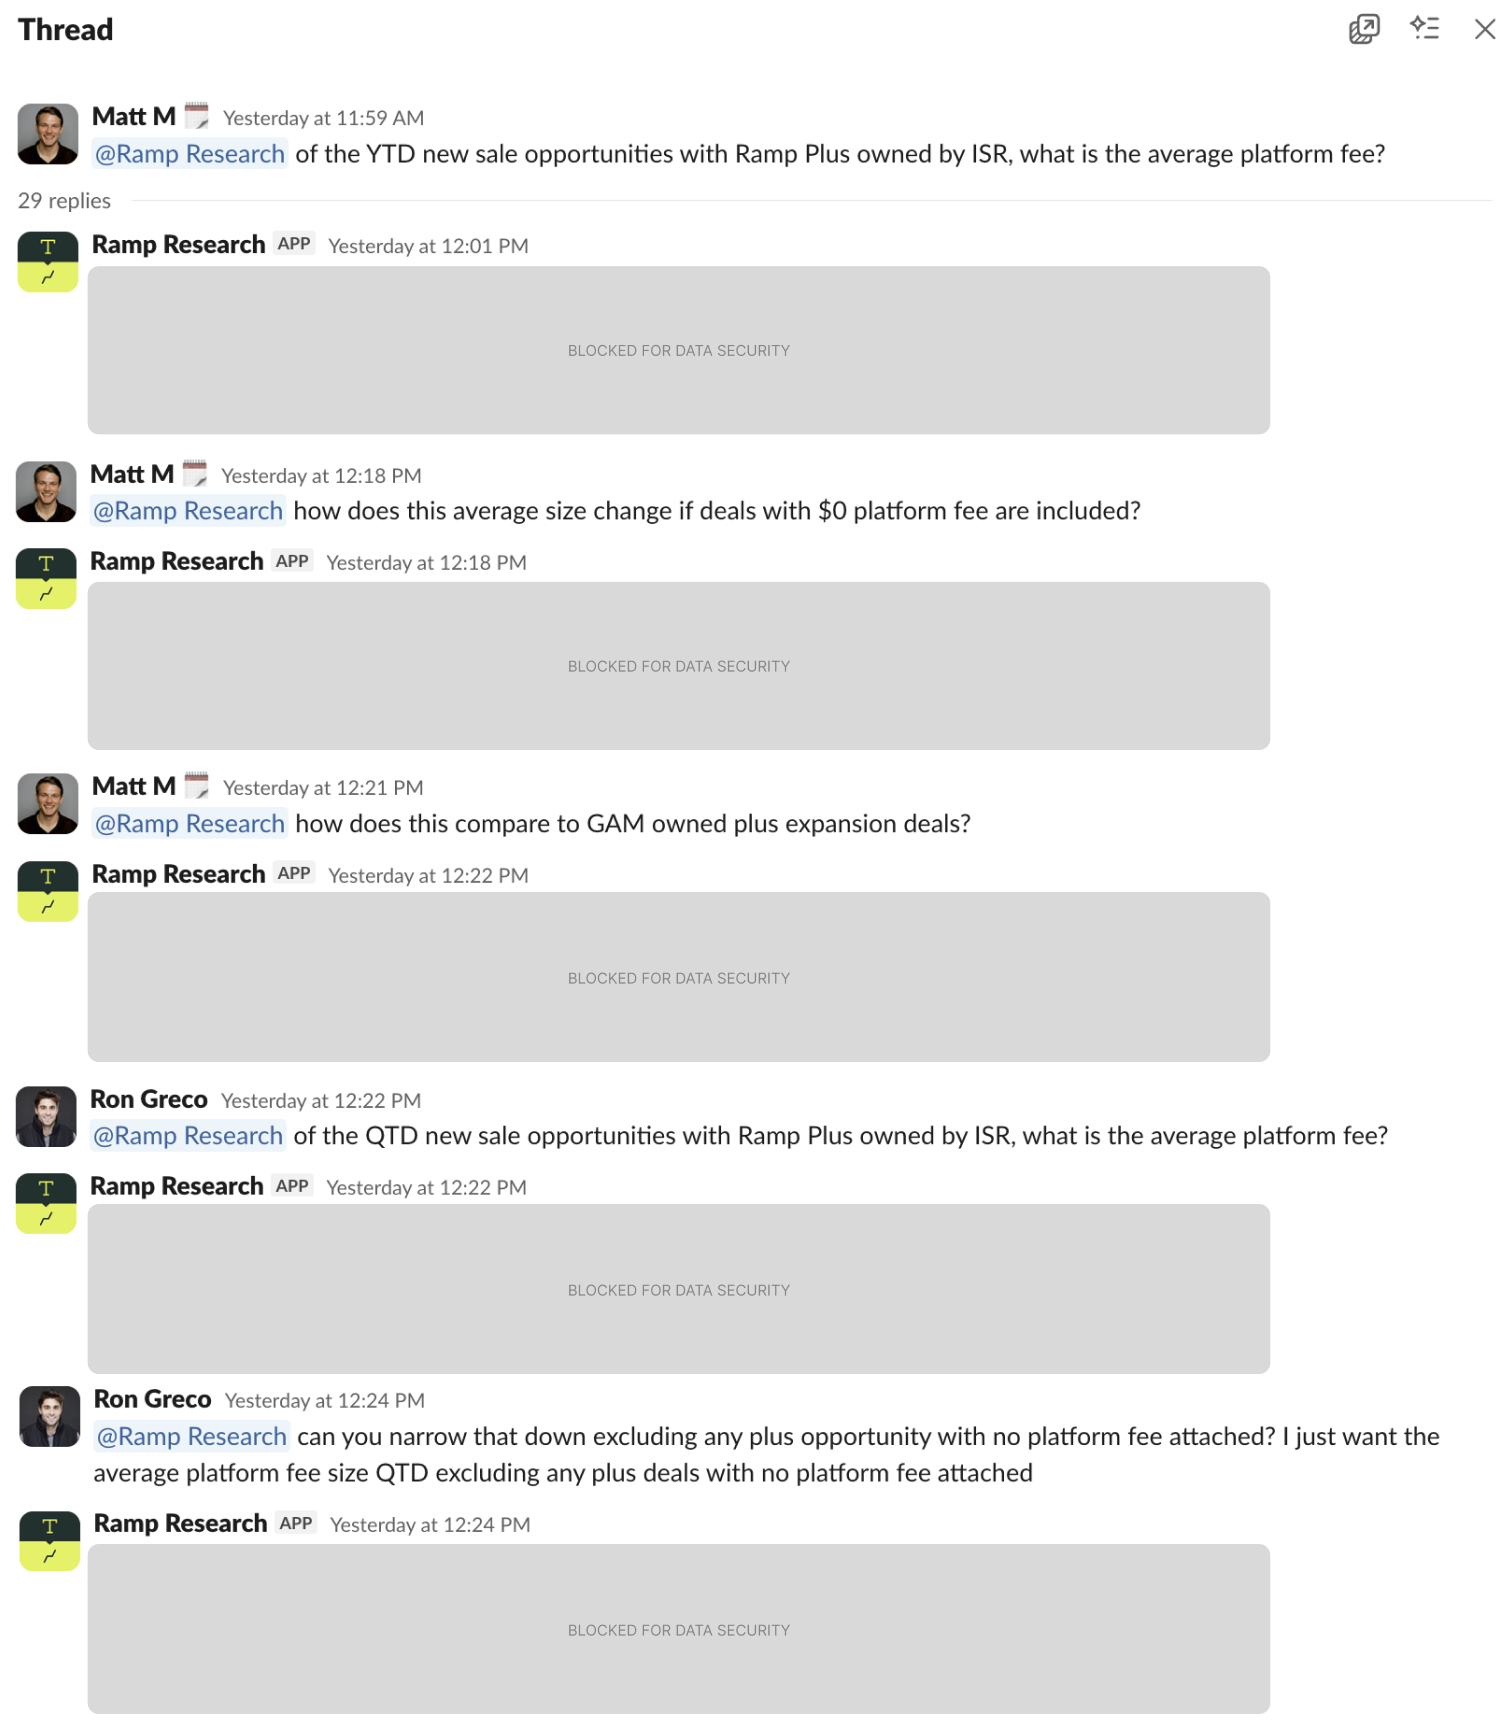This screenshot has height=1722, width=1498.
Task: Select the Ramp Research bot icon on last reply
Action: [x=46, y=1540]
